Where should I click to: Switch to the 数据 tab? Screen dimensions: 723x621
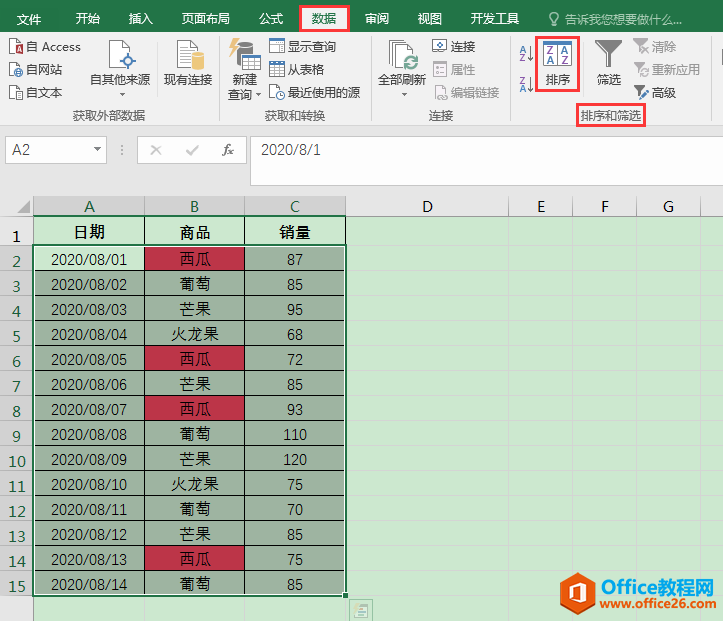324,19
